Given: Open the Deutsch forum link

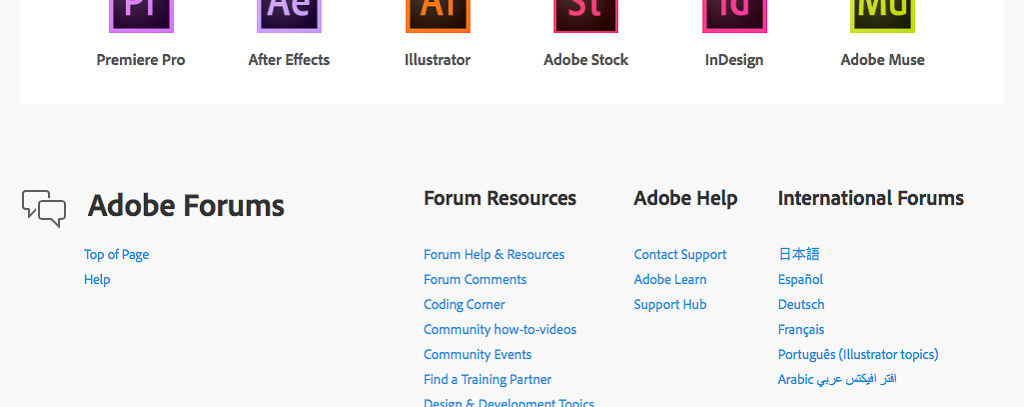Looking at the screenshot, I should (x=801, y=304).
